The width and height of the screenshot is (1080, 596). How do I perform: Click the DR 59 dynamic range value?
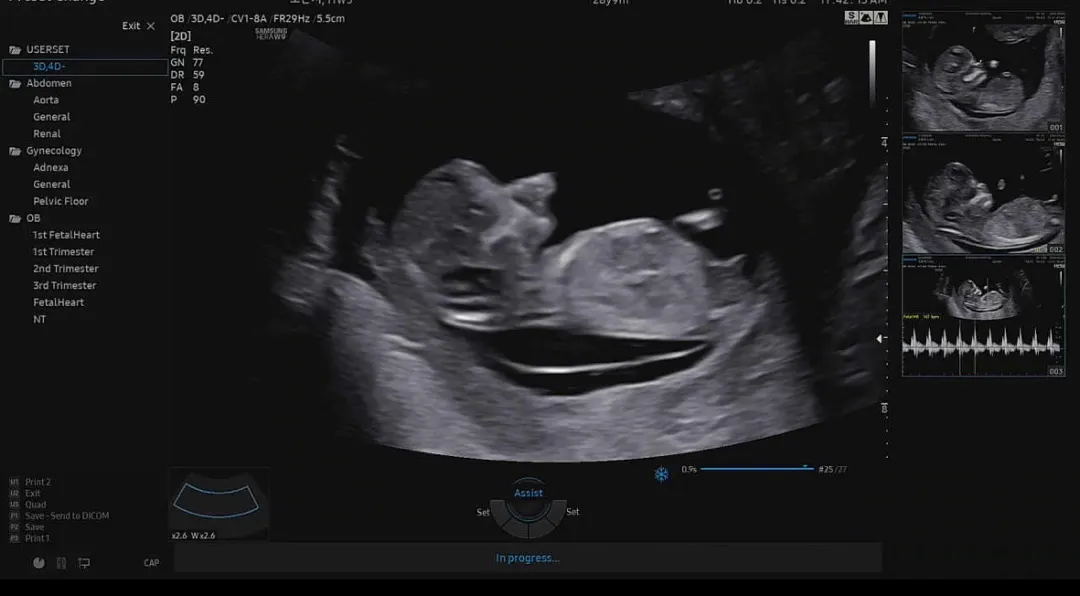[187, 75]
